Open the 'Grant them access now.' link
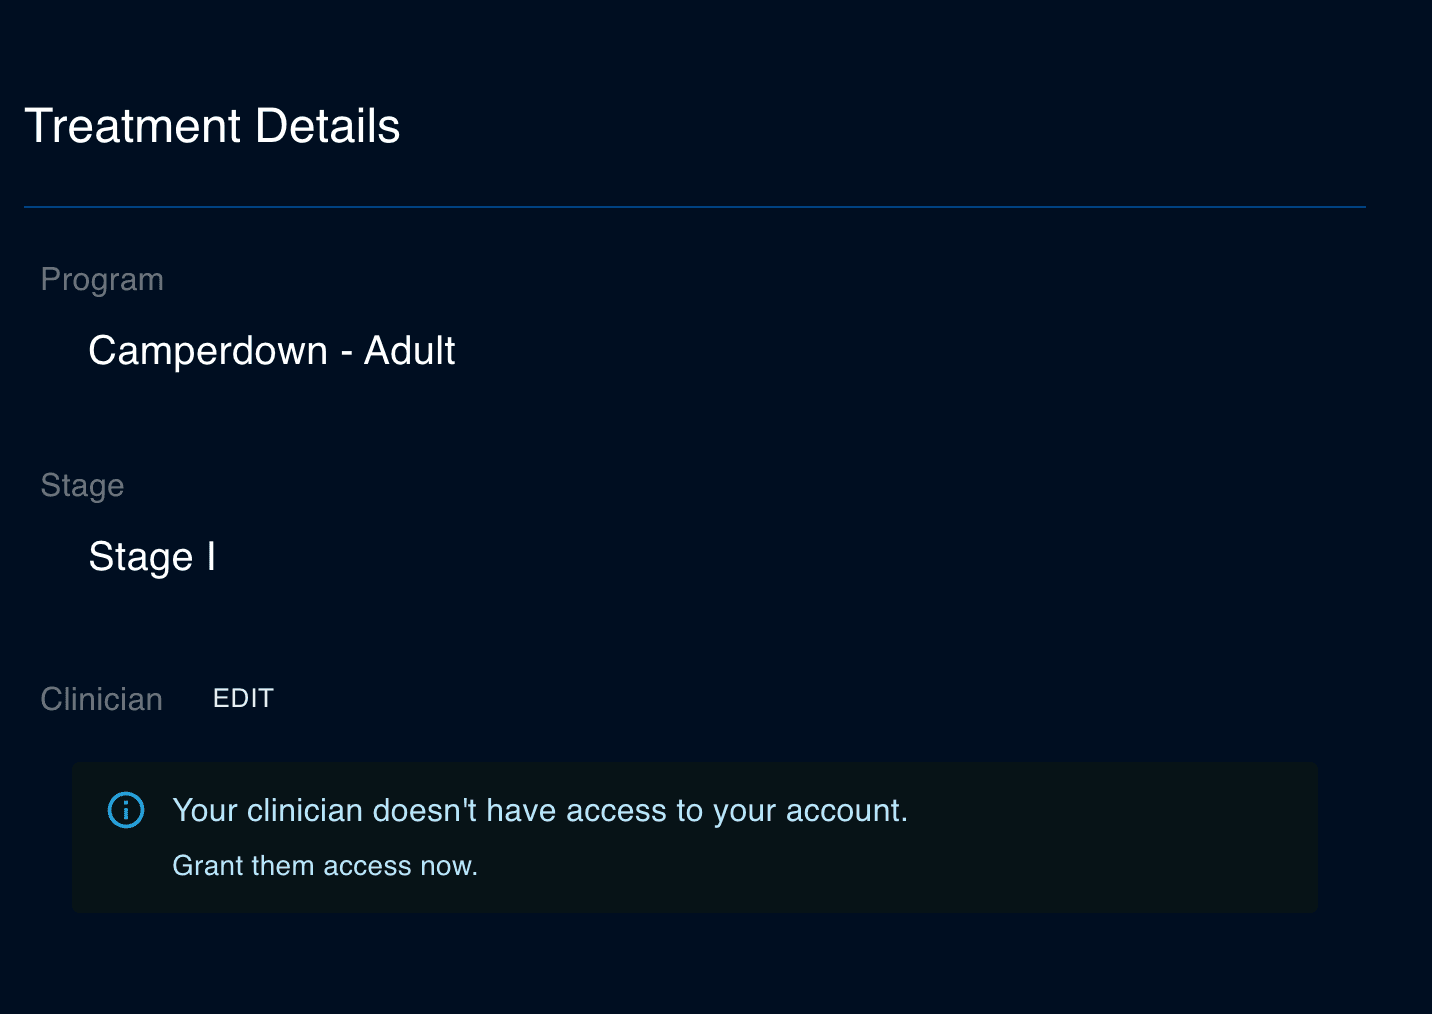The height and width of the screenshot is (1014, 1432). [x=325, y=866]
